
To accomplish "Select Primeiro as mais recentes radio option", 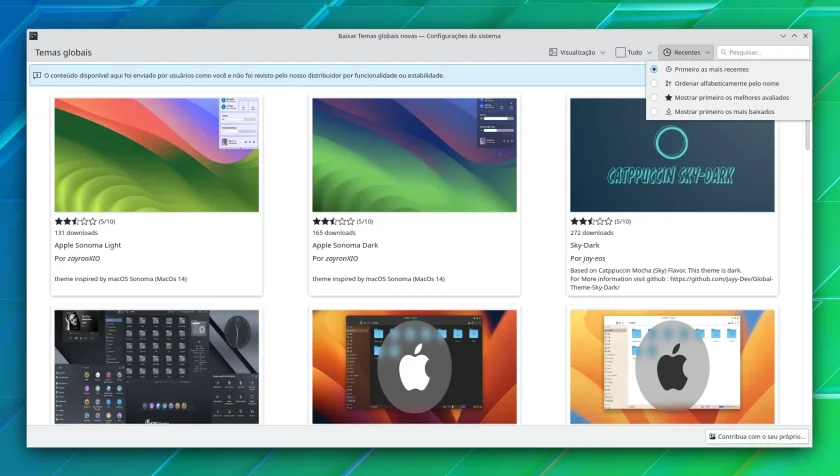I will (x=654, y=69).
